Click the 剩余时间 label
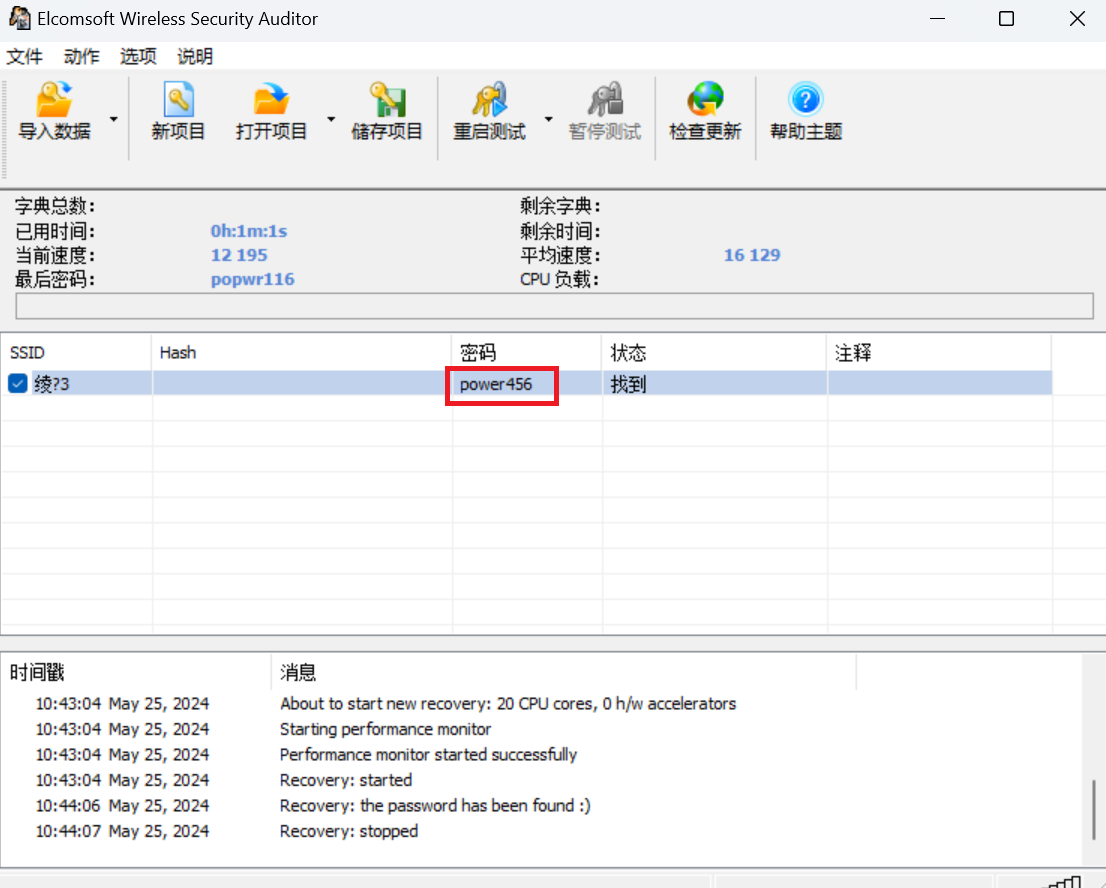The image size is (1106, 888). point(560,231)
